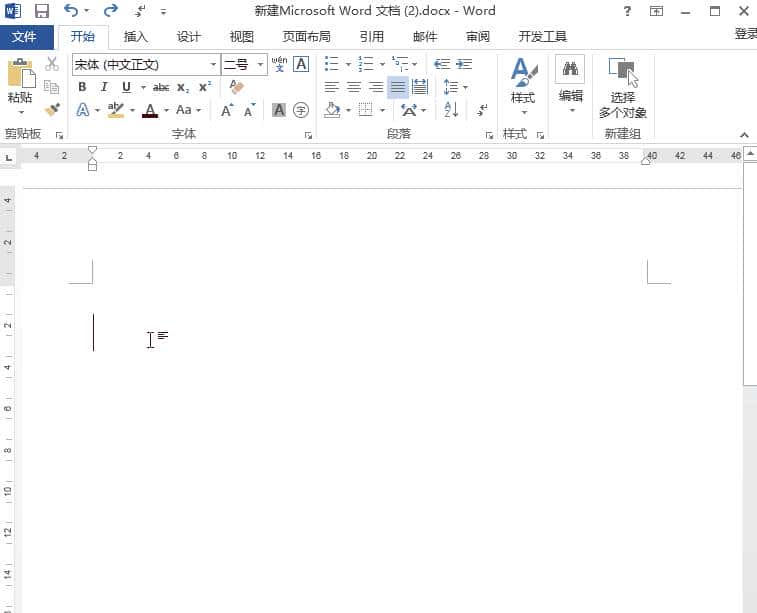Open the phonetic guide (wén) tool

[279, 64]
